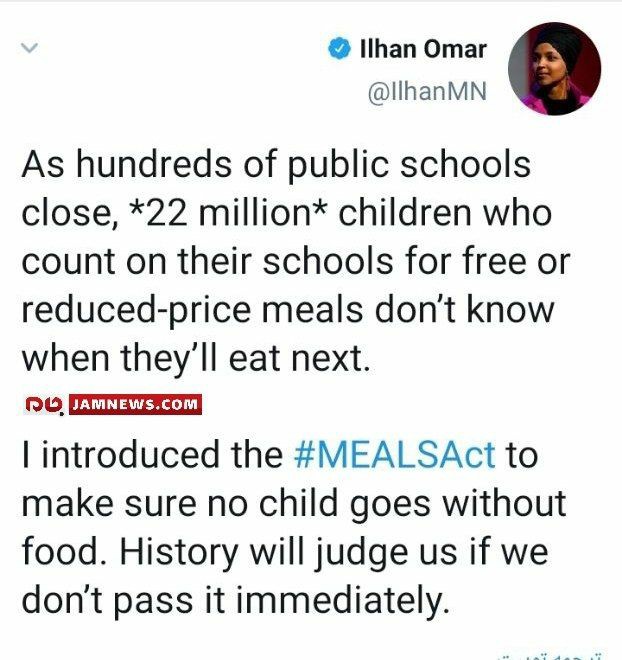Open the #MEALSAct hashtag
The width and height of the screenshot is (622, 660).
pos(394,455)
